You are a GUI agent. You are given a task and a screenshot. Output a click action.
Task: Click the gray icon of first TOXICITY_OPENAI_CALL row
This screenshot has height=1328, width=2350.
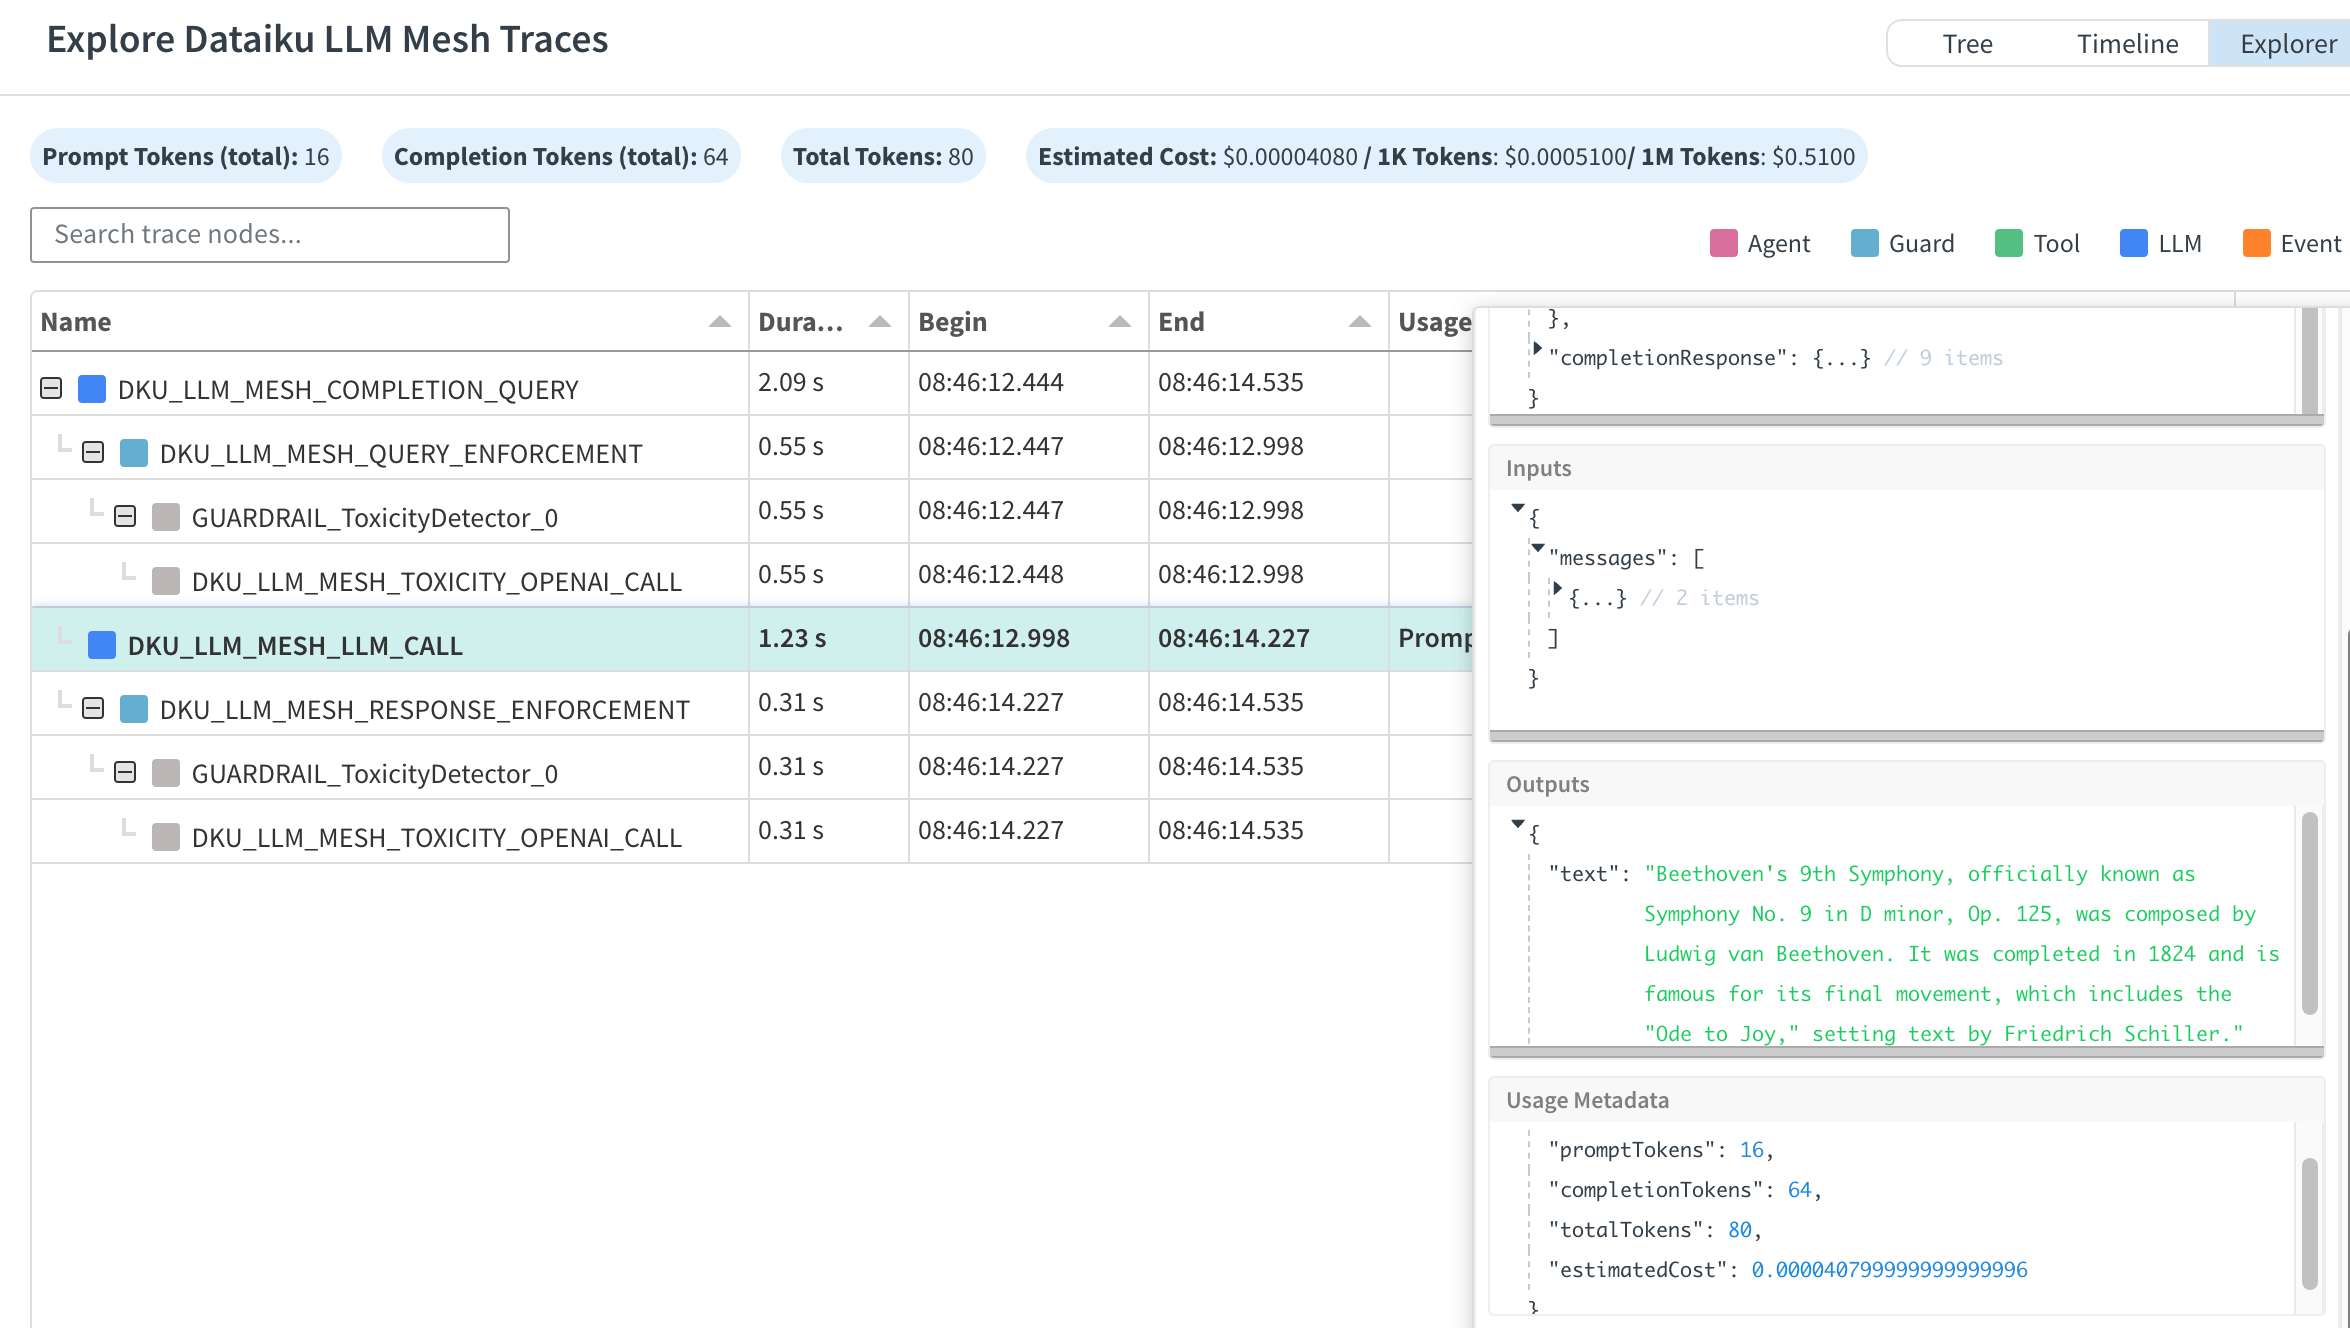coord(166,580)
